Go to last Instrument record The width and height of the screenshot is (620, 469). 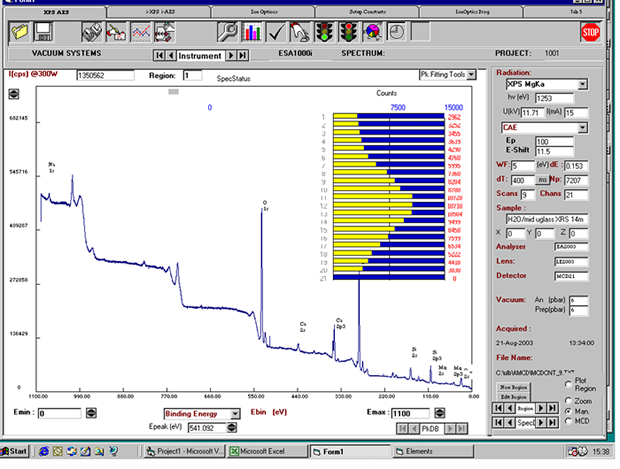point(243,55)
